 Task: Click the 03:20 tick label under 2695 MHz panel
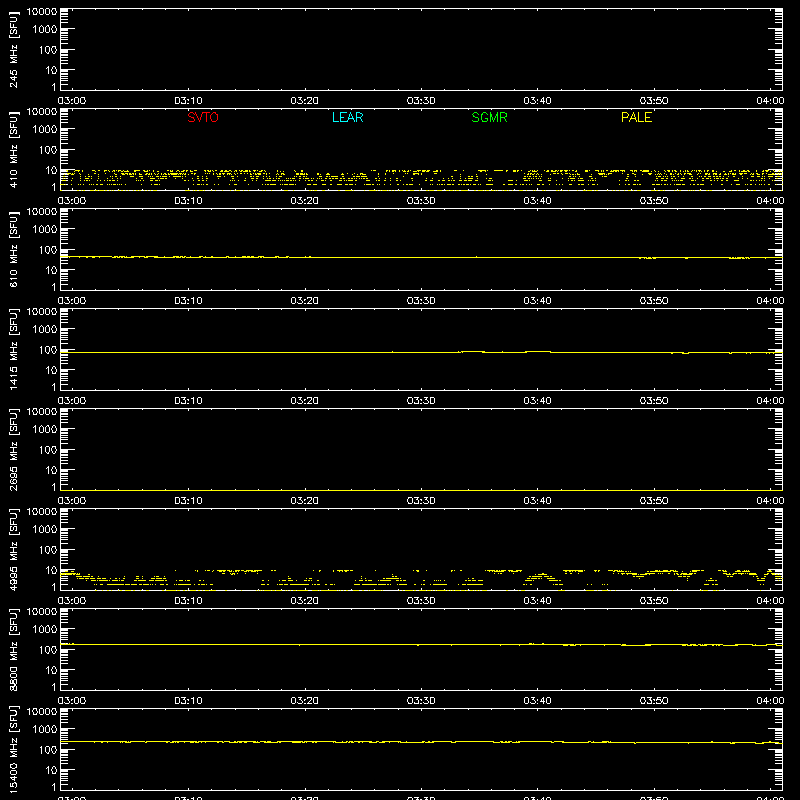(x=305, y=501)
